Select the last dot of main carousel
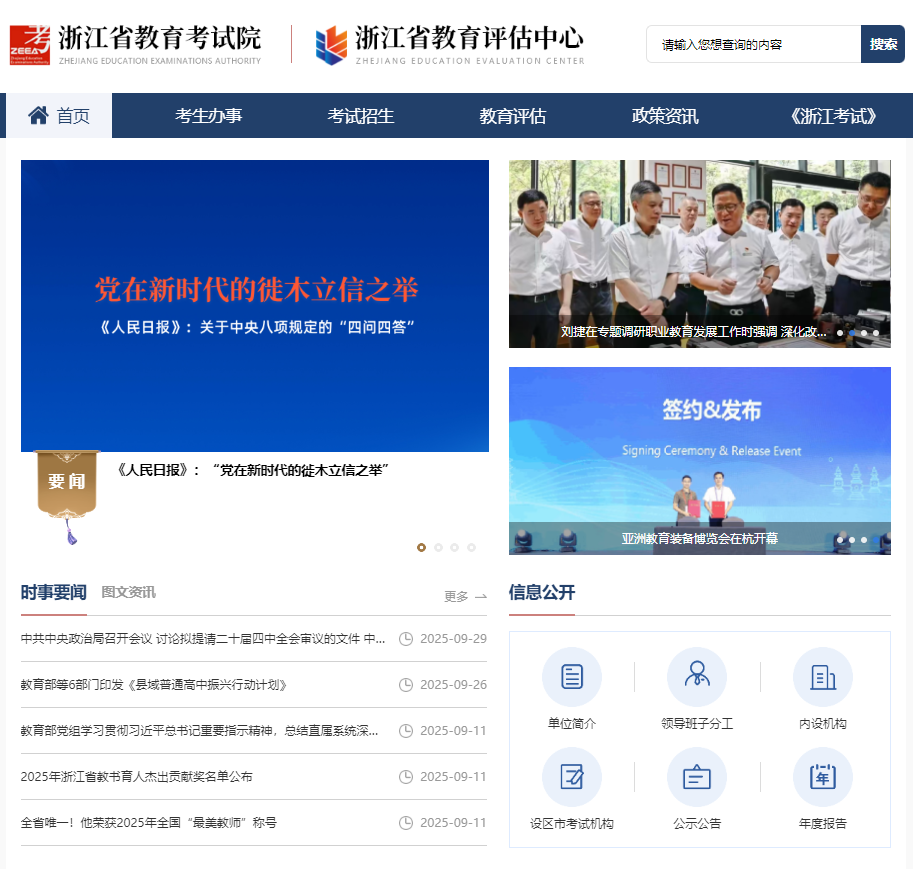The height and width of the screenshot is (869, 913). pyautogui.click(x=472, y=547)
